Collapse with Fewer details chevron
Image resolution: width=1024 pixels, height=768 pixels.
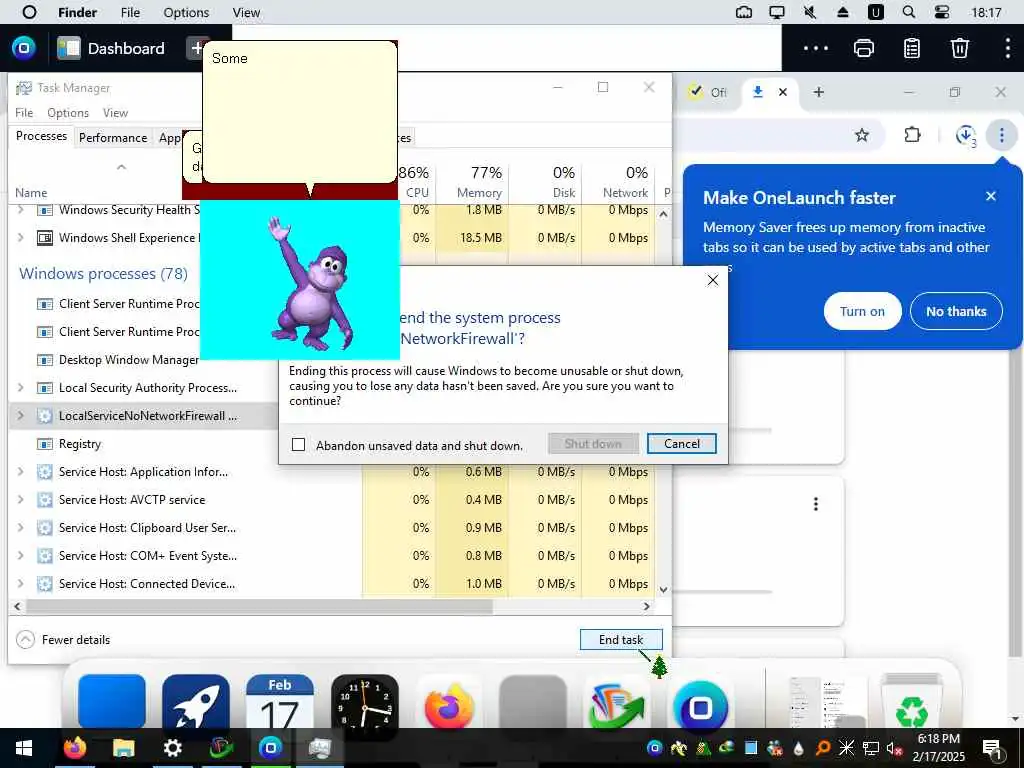point(25,639)
